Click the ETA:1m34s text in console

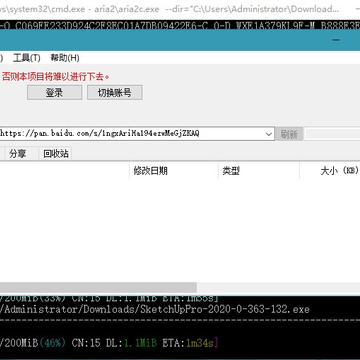point(190,343)
